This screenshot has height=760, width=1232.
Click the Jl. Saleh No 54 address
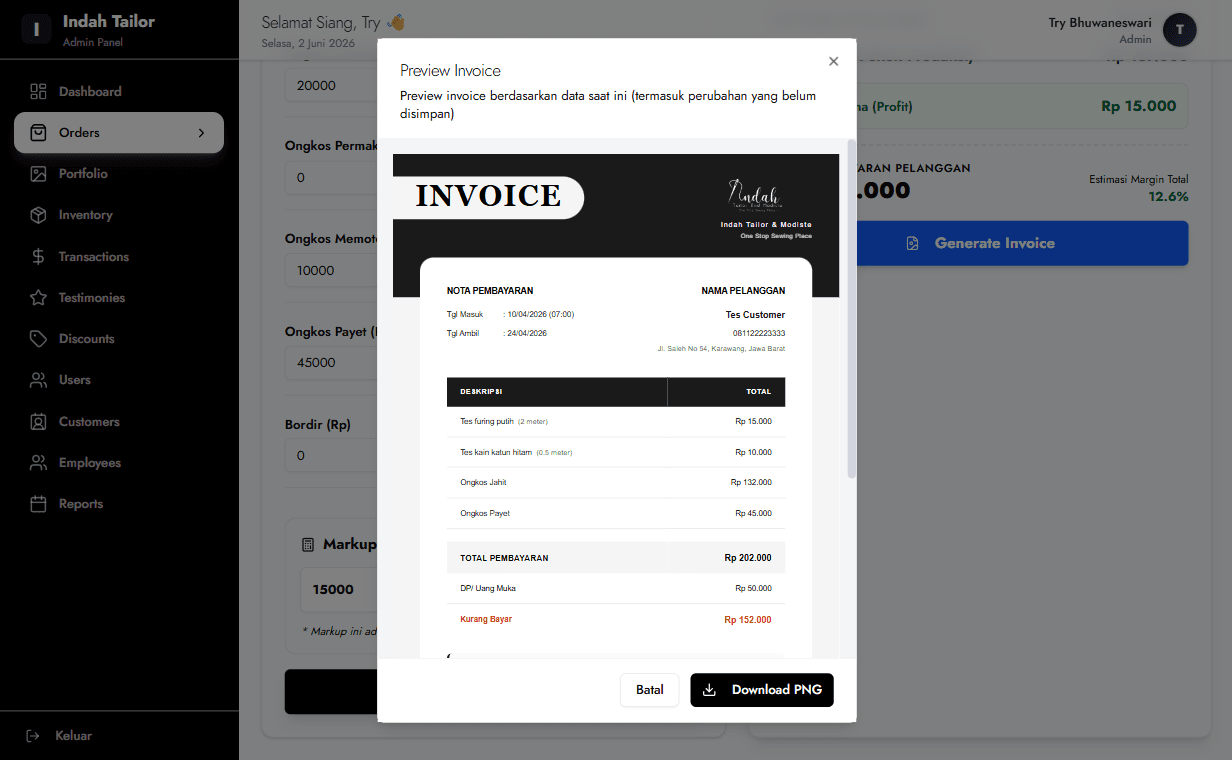click(721, 349)
